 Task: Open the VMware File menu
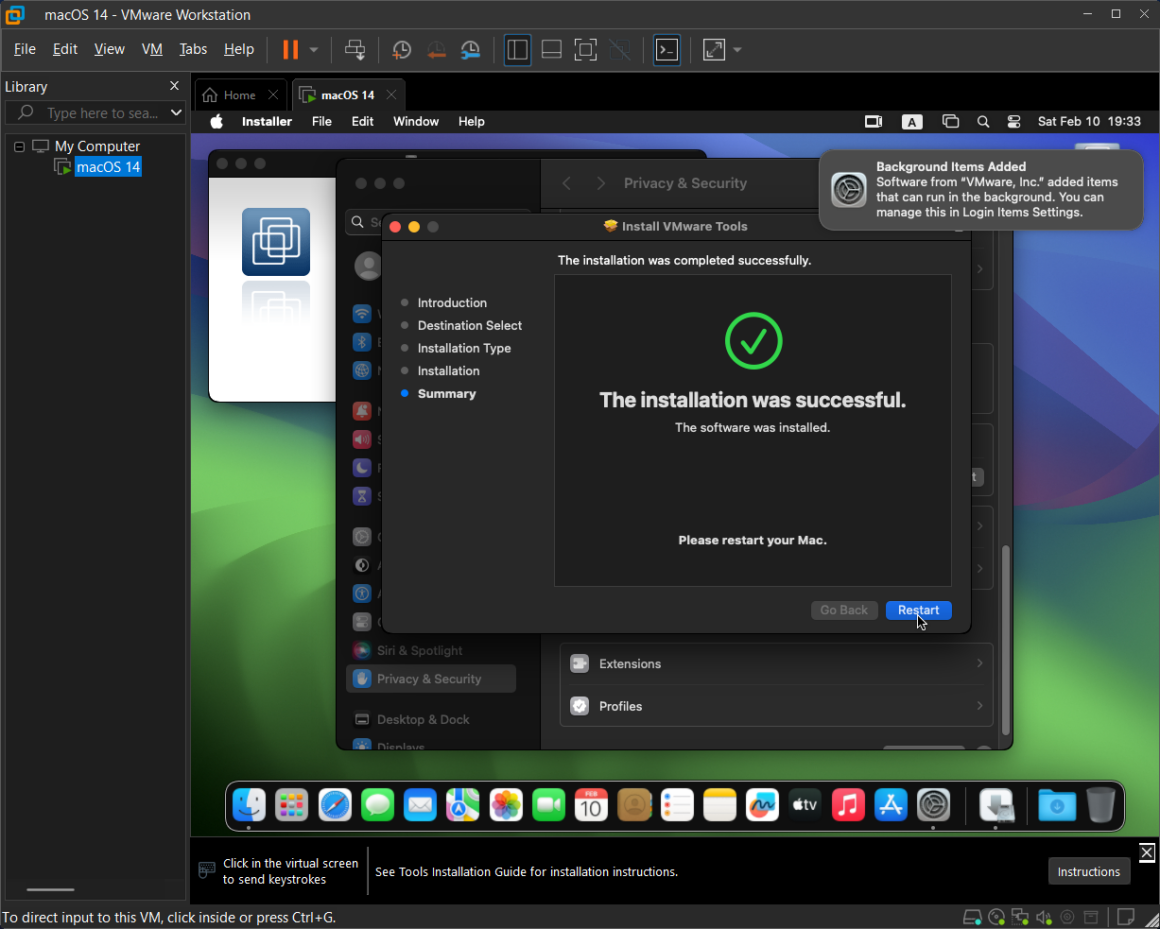[24, 49]
